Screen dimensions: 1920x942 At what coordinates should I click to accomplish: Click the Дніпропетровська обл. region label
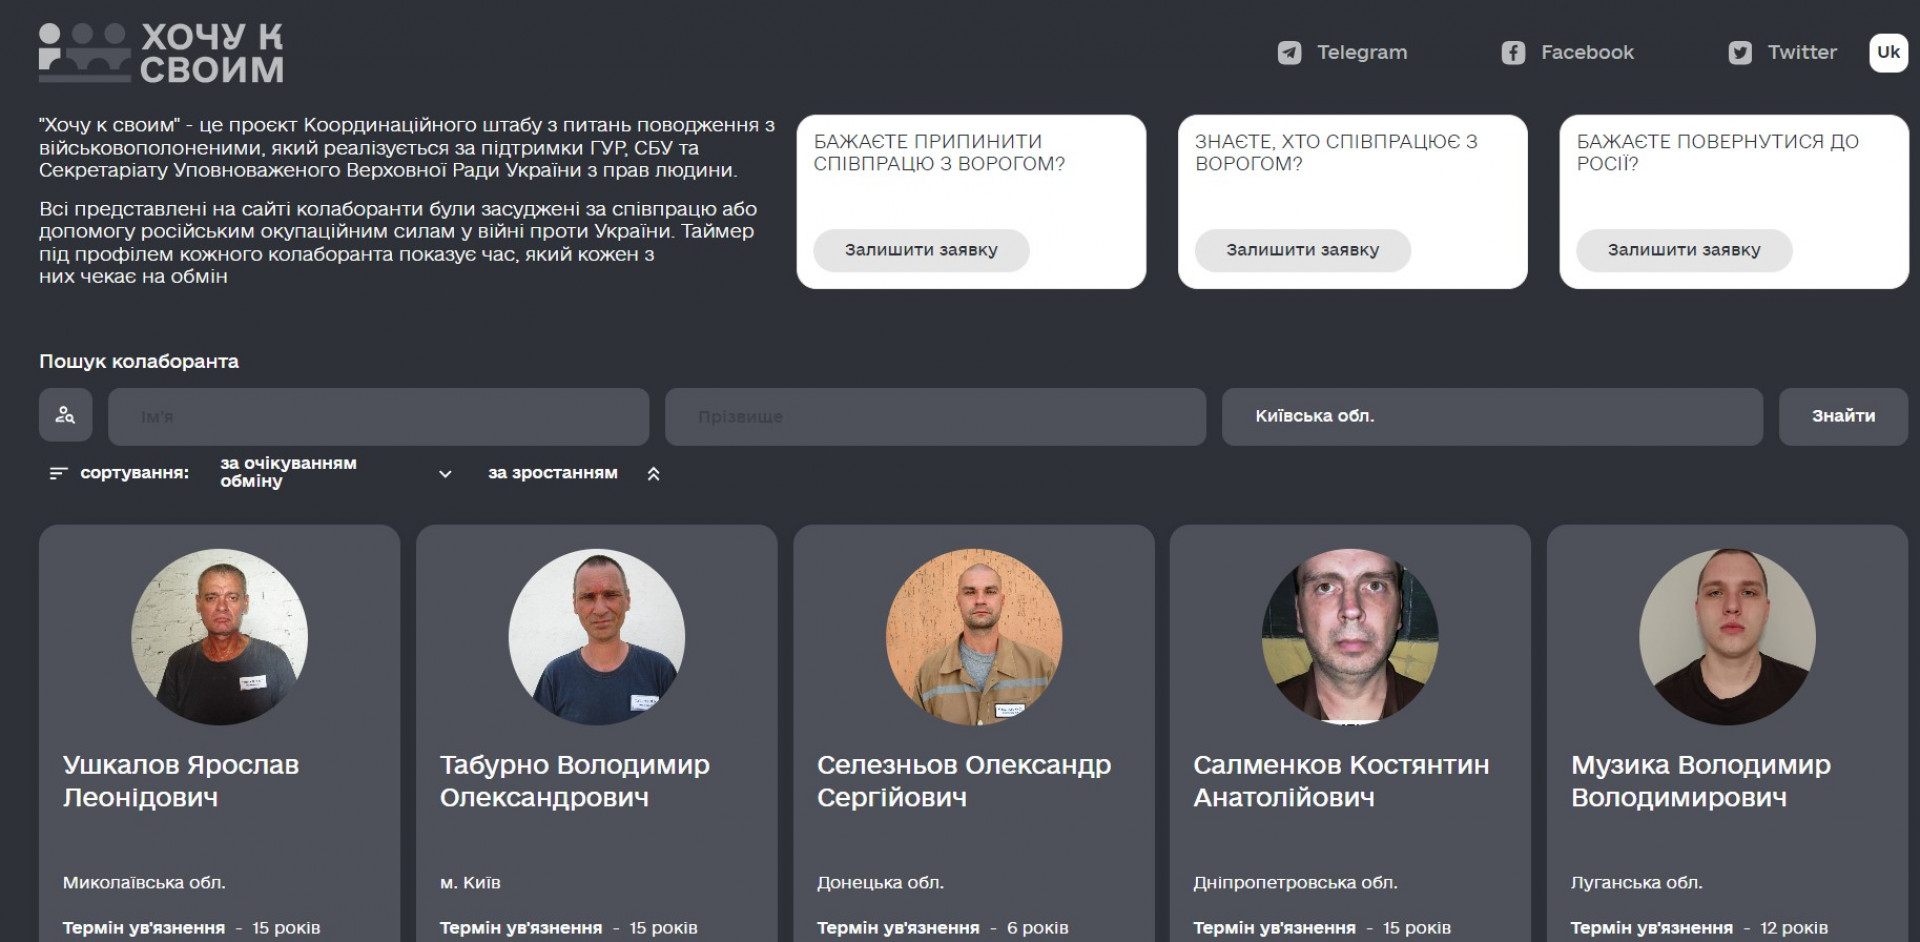tap(1295, 883)
